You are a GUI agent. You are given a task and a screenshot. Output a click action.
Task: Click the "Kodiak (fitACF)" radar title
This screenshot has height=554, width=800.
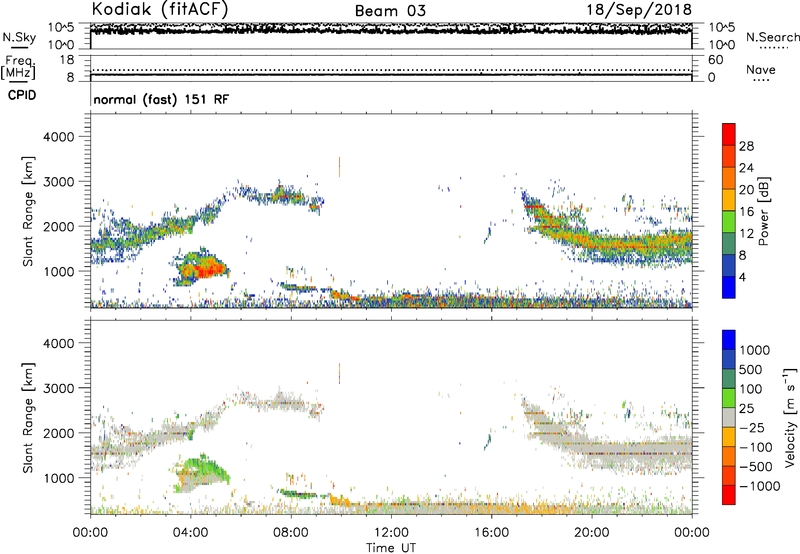tap(160, 9)
